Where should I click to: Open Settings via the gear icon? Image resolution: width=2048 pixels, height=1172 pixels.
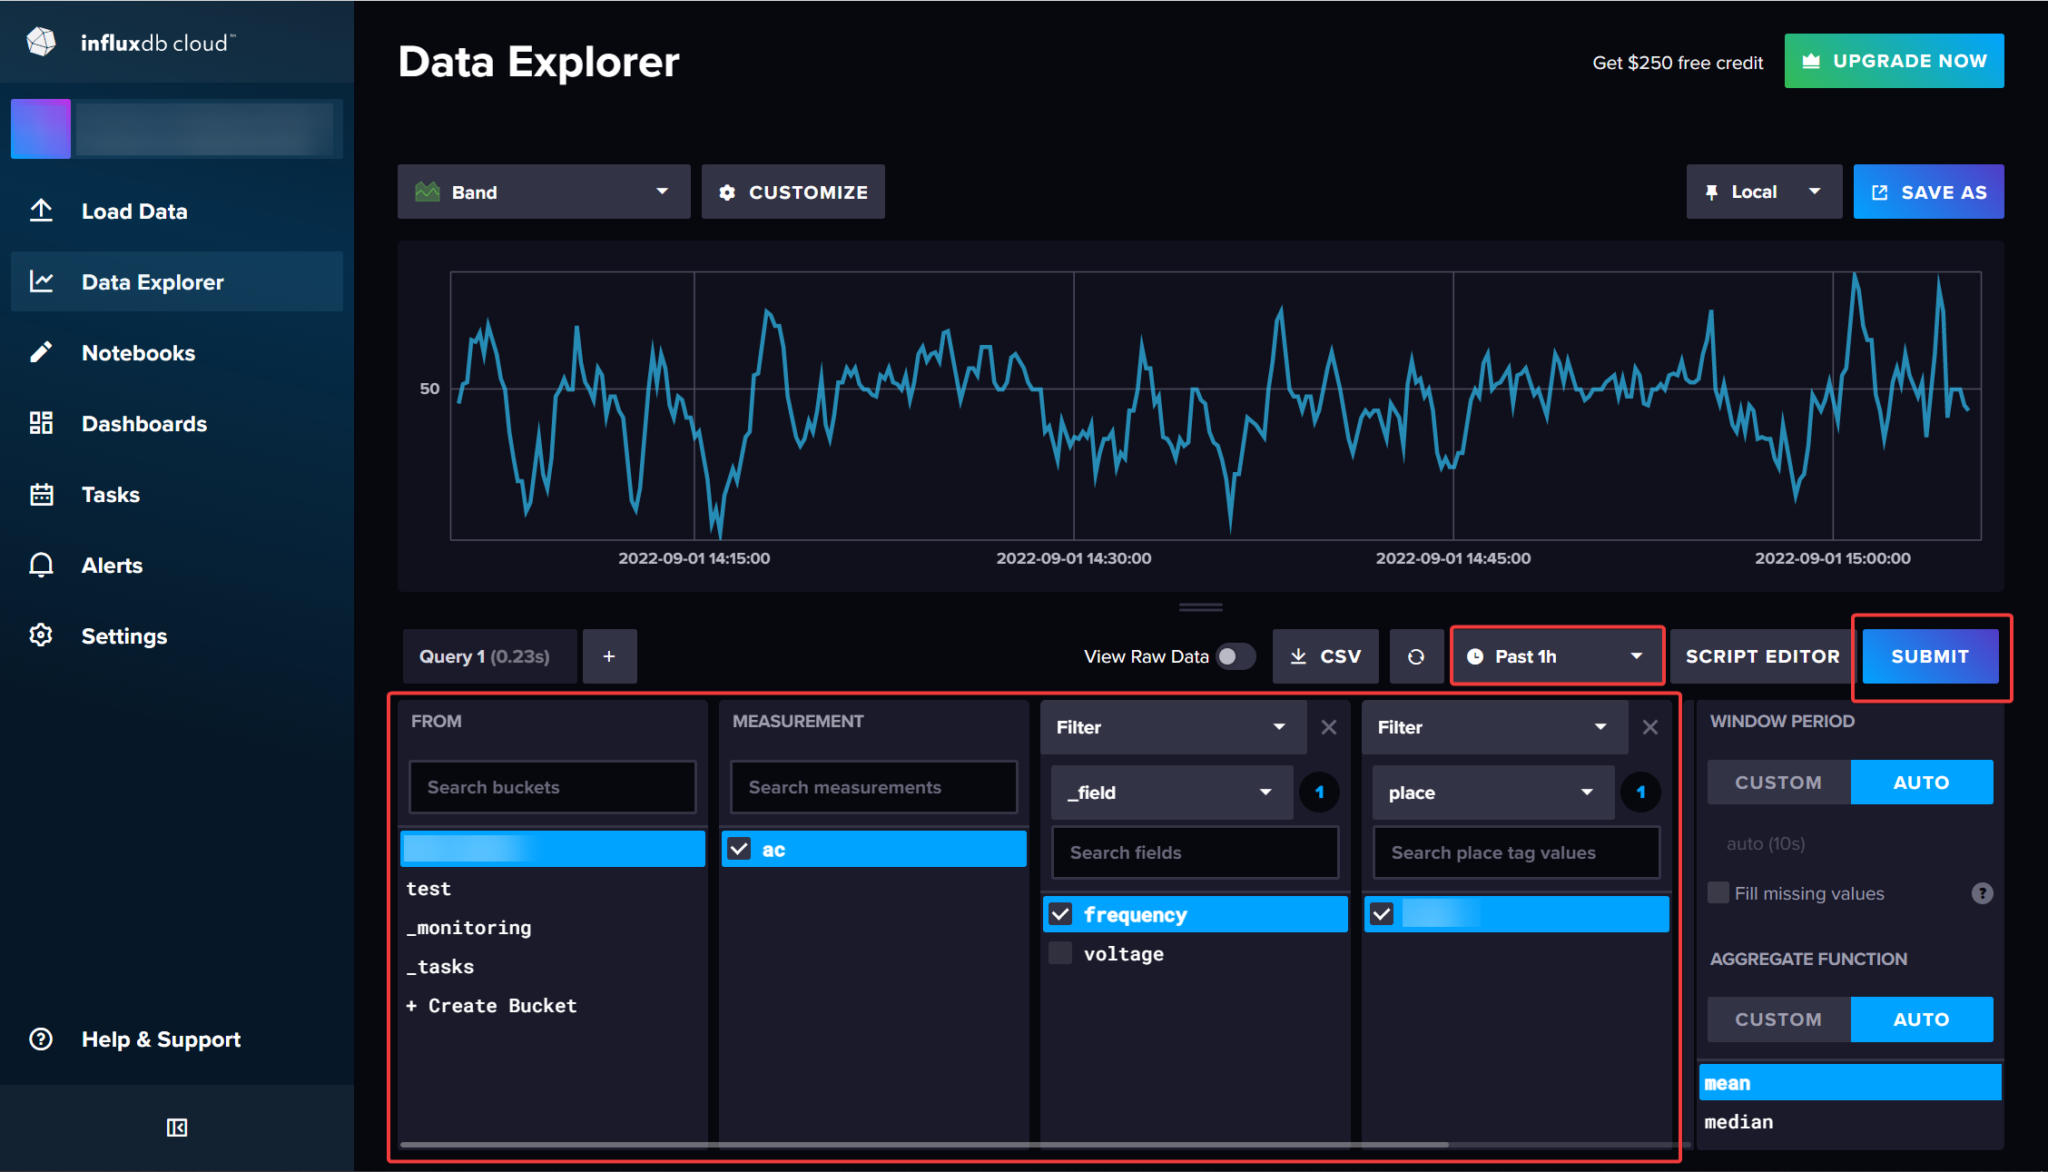click(x=41, y=635)
